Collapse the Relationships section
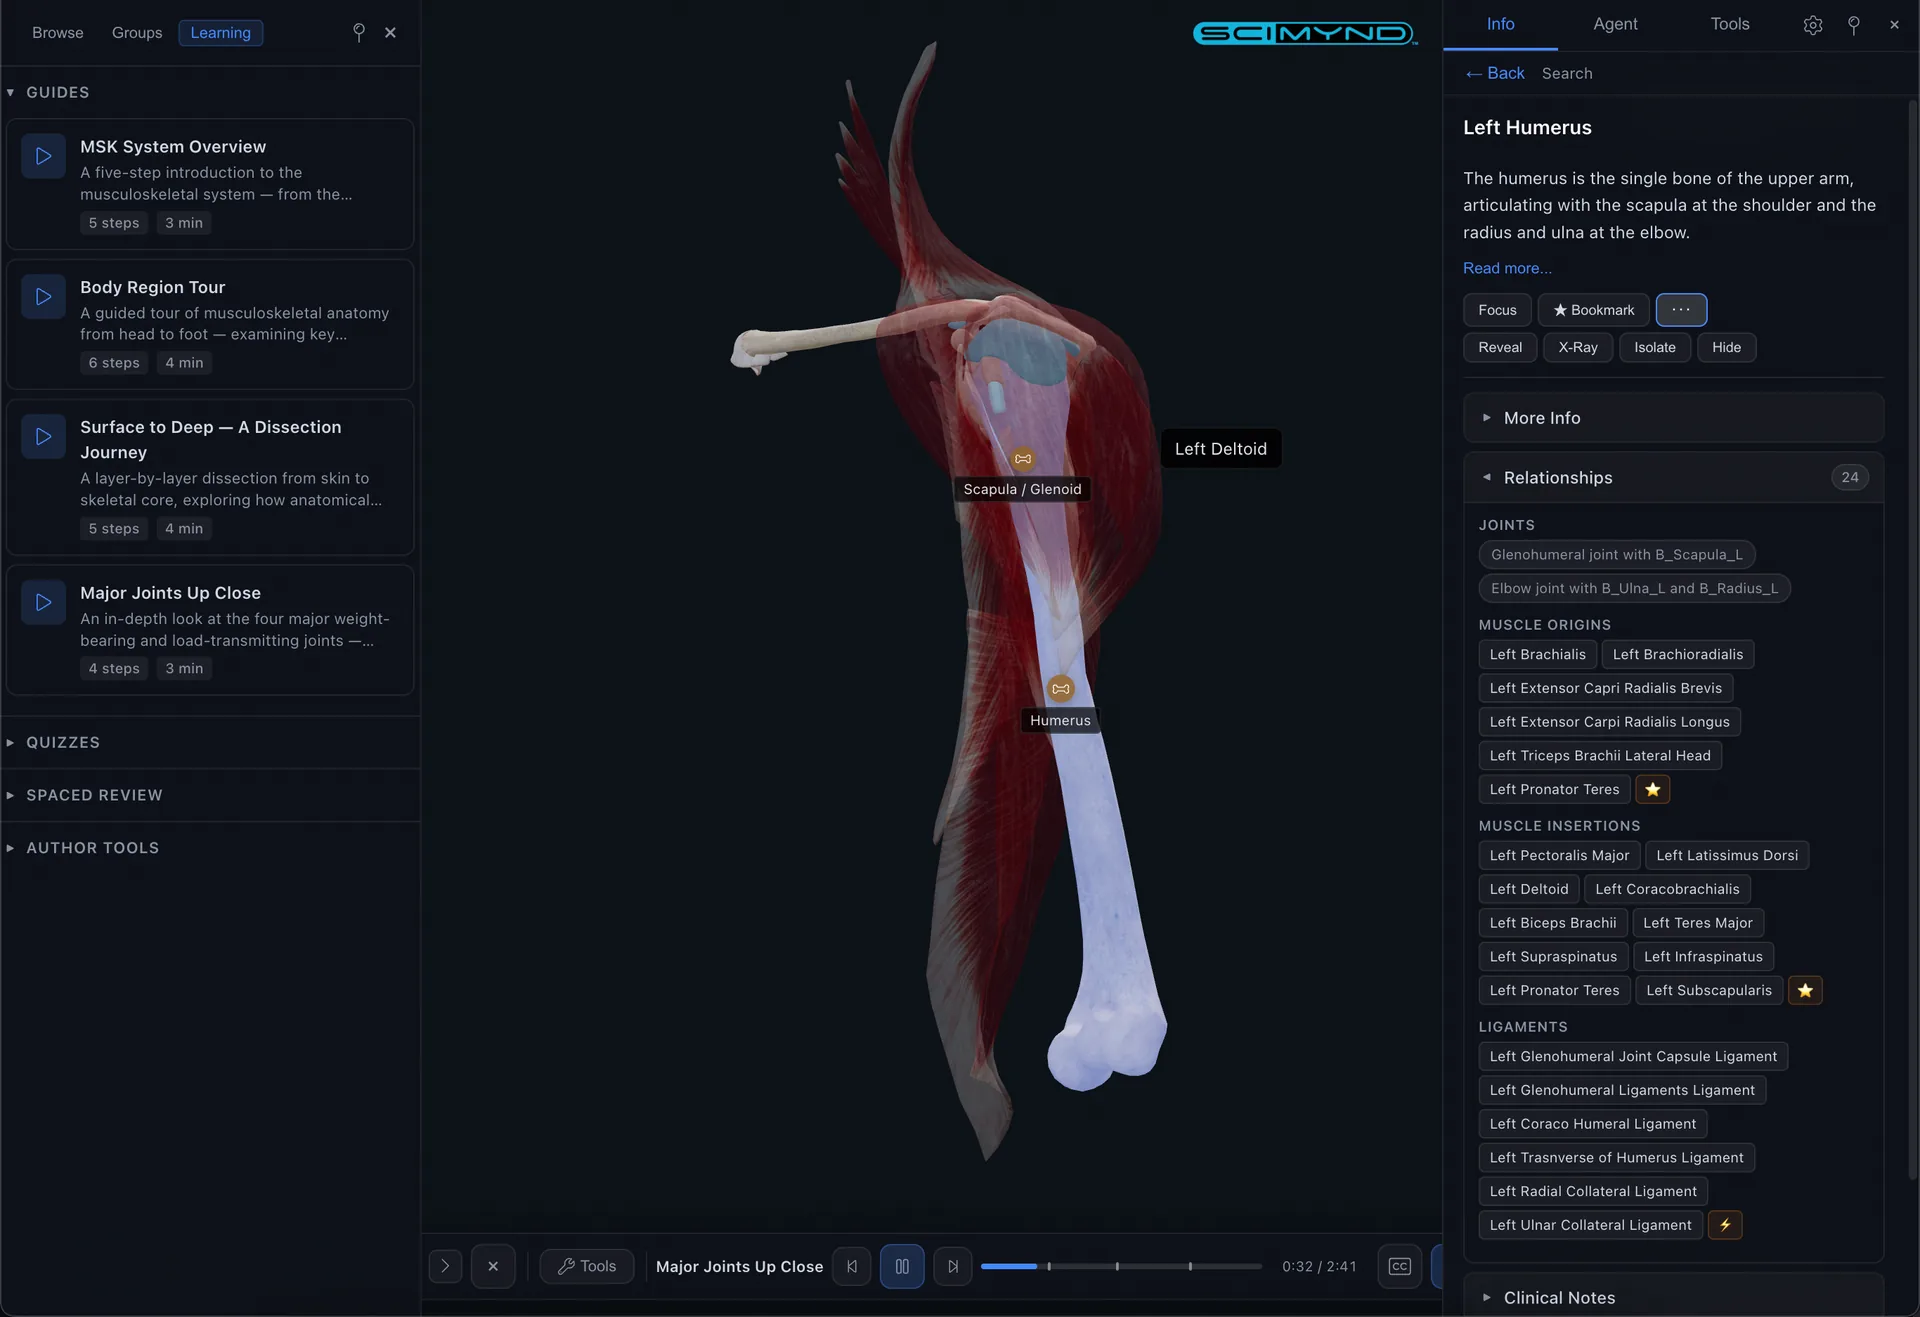The width and height of the screenshot is (1920, 1317). tap(1557, 478)
